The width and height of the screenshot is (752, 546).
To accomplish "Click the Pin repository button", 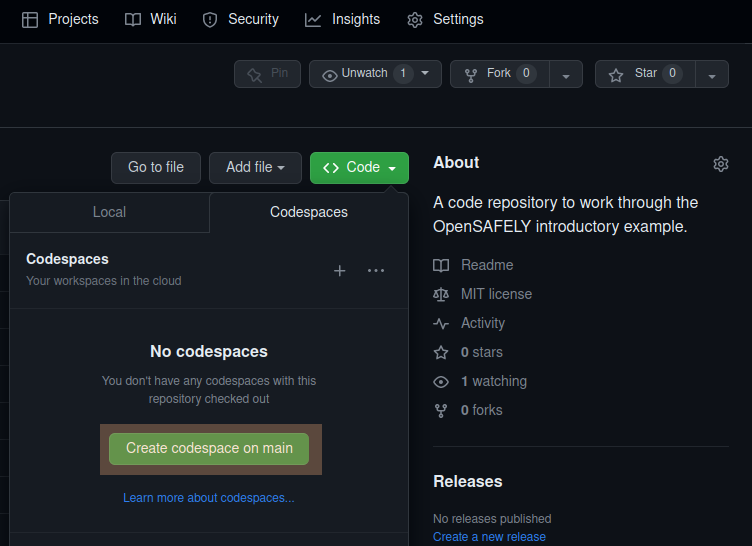I will [268, 74].
